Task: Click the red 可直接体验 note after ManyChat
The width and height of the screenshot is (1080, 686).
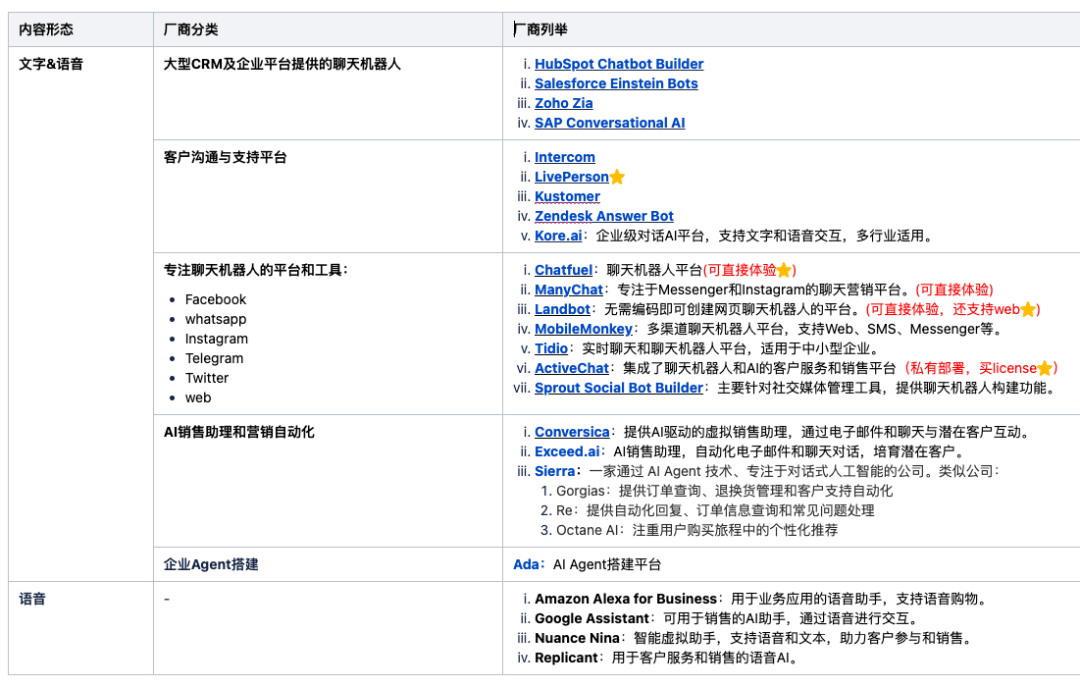Action: tap(954, 290)
